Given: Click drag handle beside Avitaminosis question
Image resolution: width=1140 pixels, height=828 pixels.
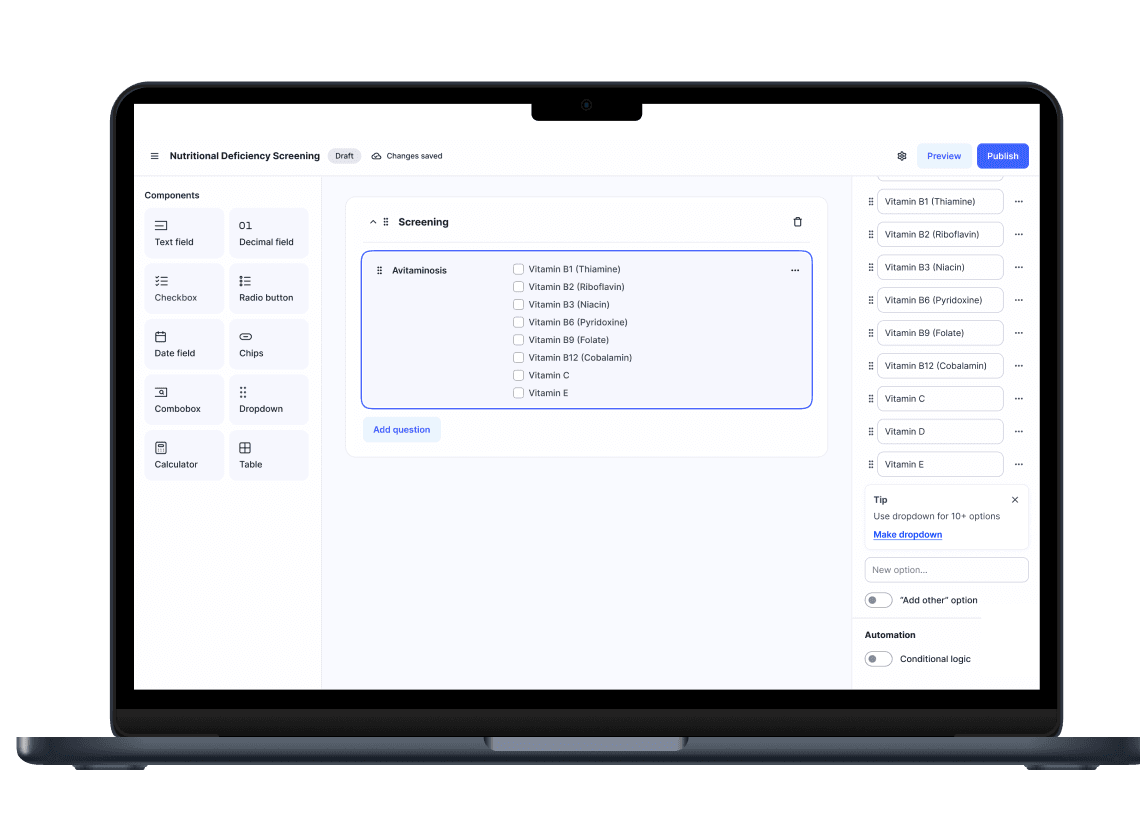Looking at the screenshot, I should click(x=379, y=270).
